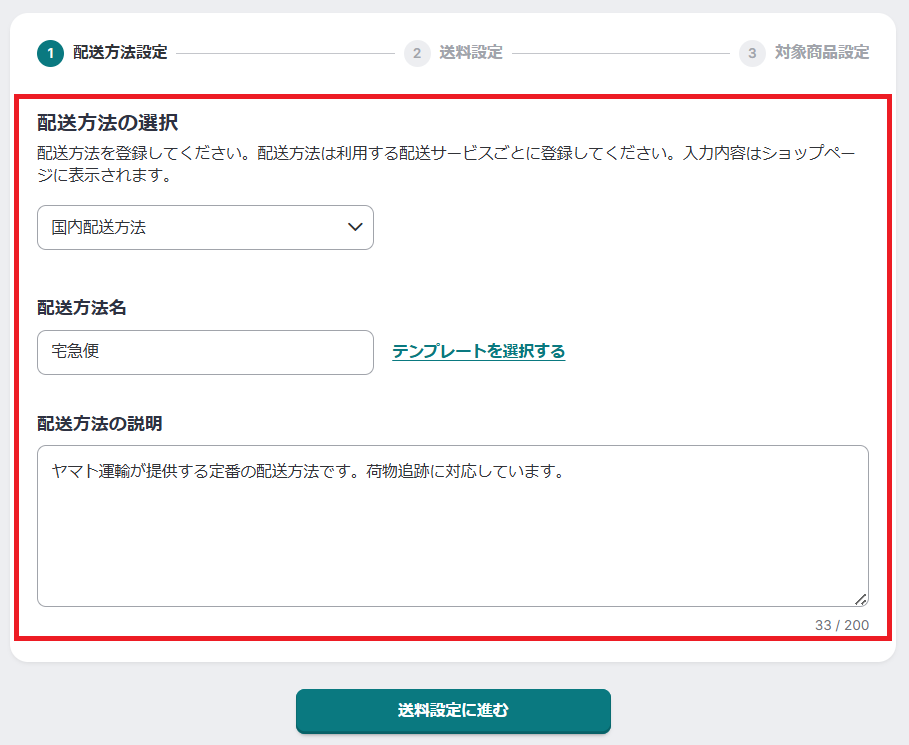
Task: Jump to the 対象商品設定 step label
Action: click(821, 53)
